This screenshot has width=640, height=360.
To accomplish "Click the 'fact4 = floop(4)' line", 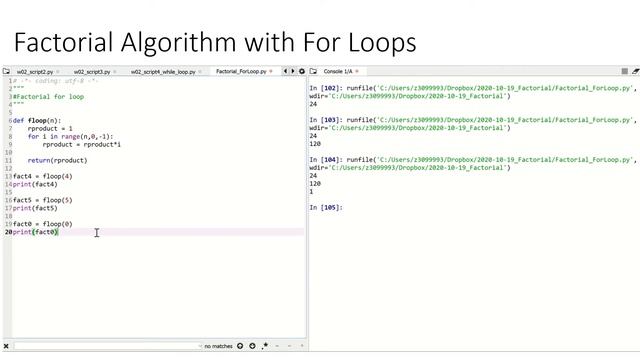I will click(x=43, y=176).
